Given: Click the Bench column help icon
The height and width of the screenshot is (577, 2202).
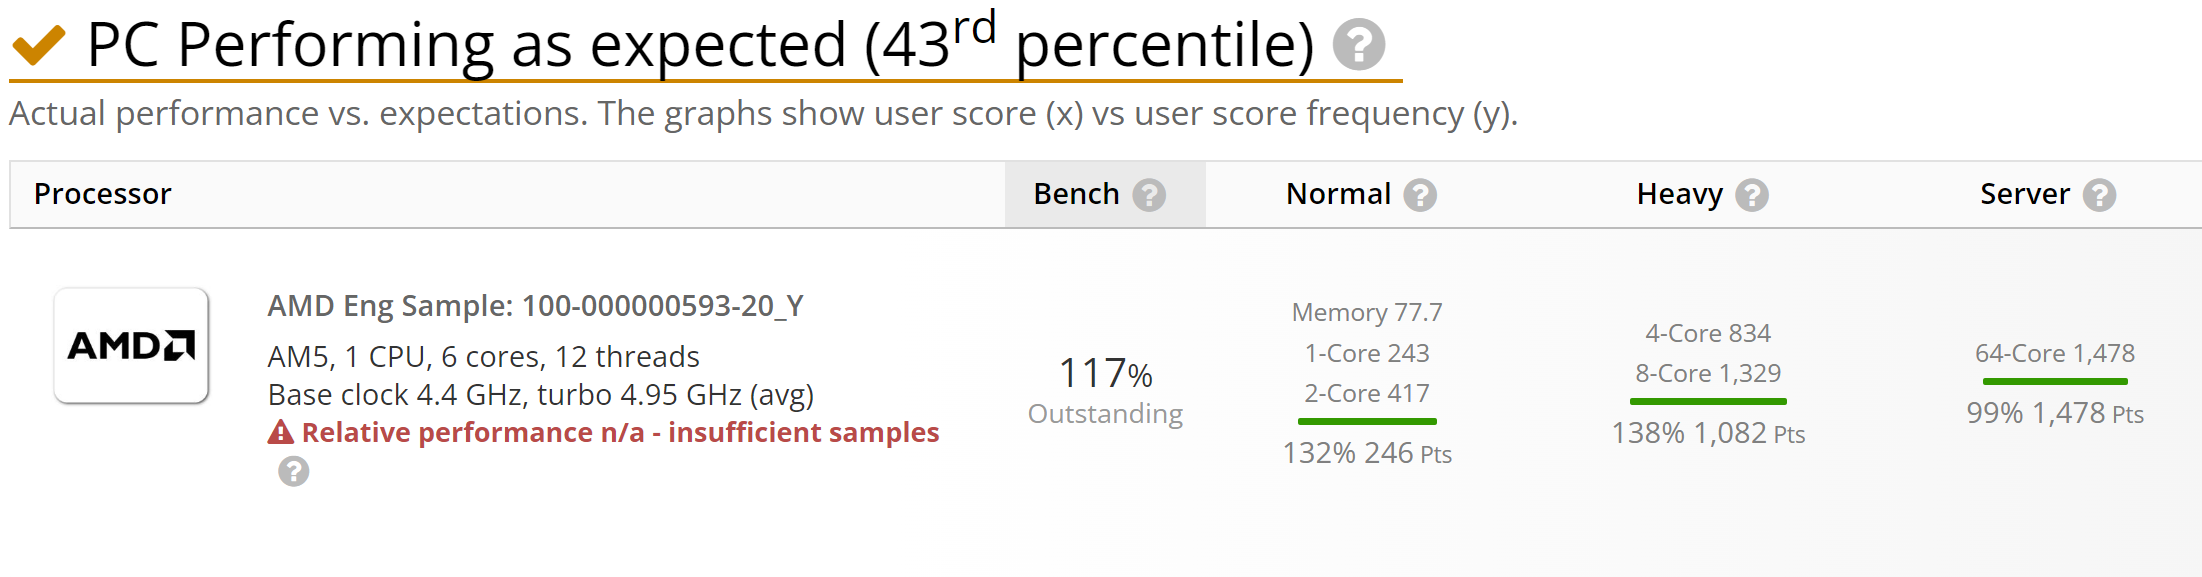Looking at the screenshot, I should [x=1148, y=194].
